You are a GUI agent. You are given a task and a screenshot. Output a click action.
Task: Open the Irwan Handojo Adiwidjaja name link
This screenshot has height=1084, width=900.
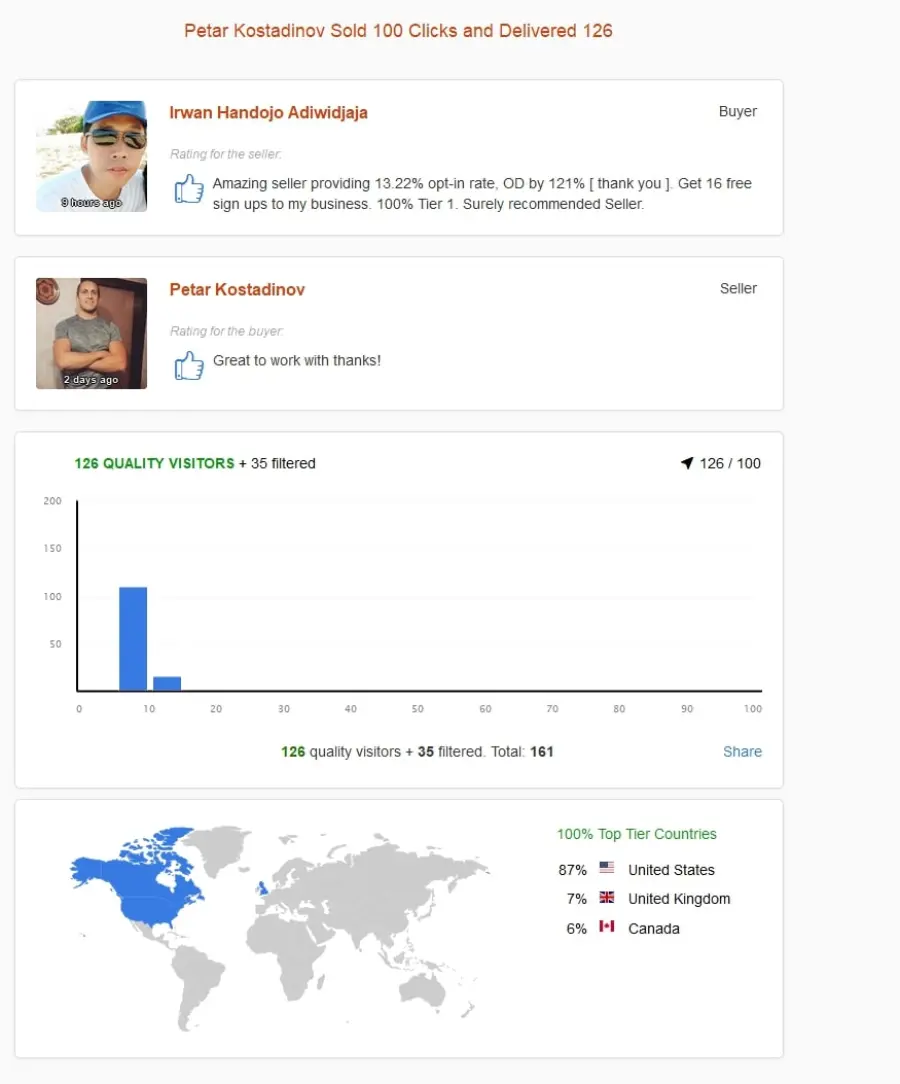coord(268,112)
